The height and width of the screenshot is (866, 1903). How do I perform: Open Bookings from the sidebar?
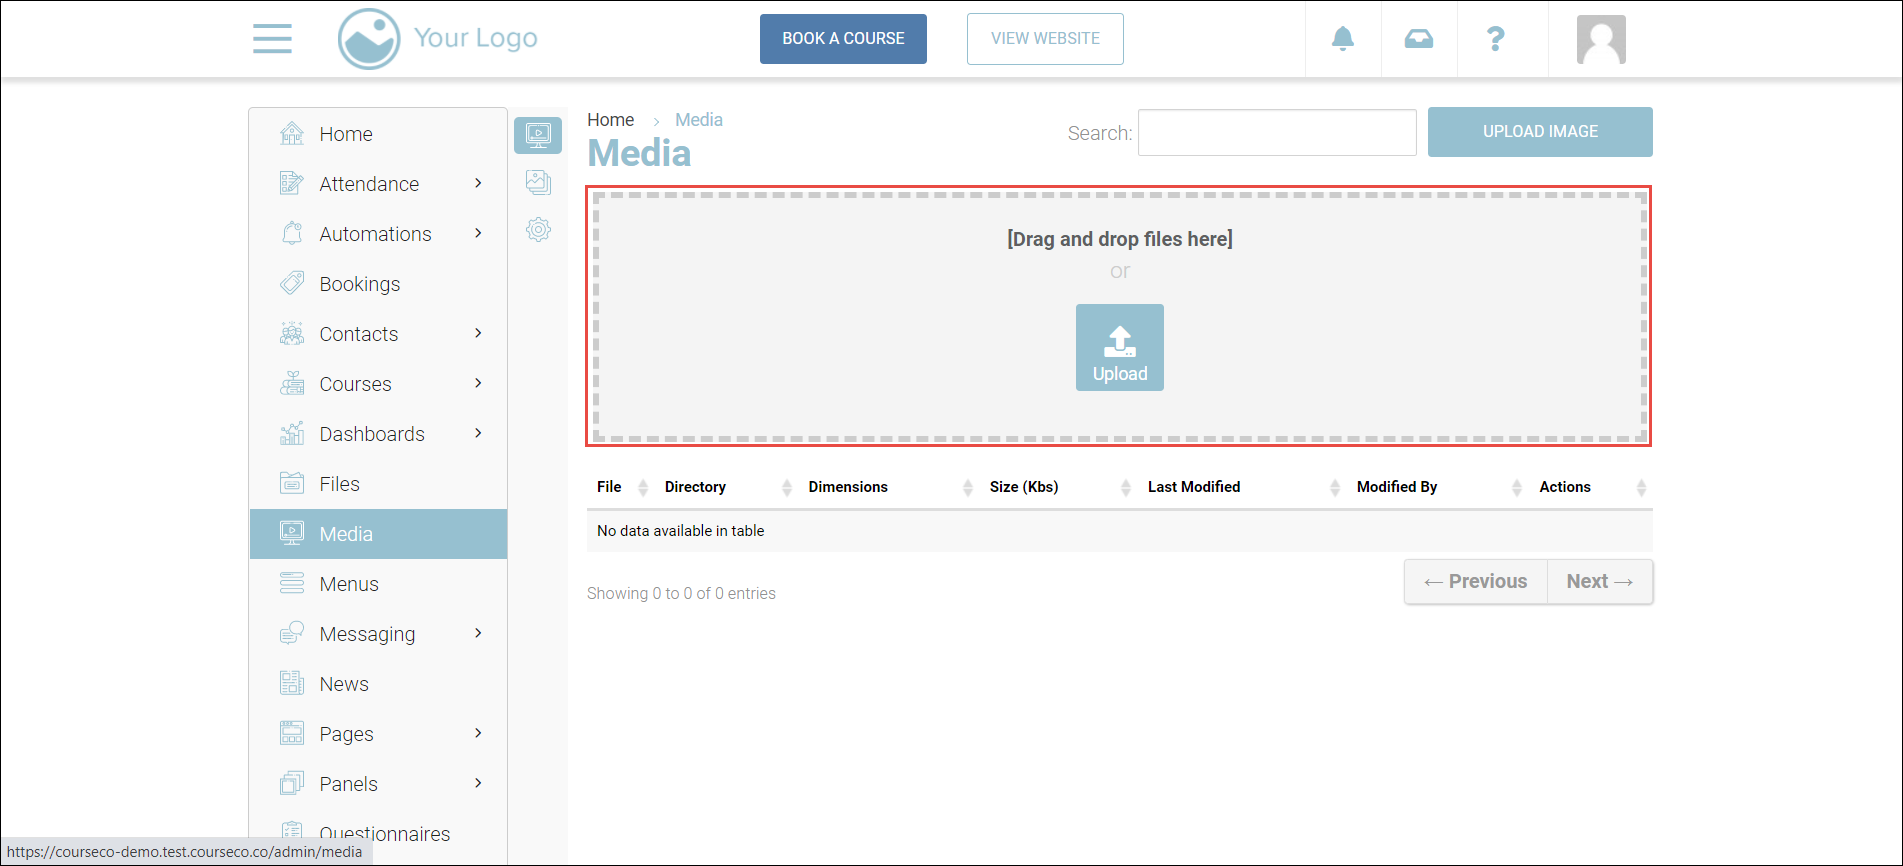(x=359, y=284)
